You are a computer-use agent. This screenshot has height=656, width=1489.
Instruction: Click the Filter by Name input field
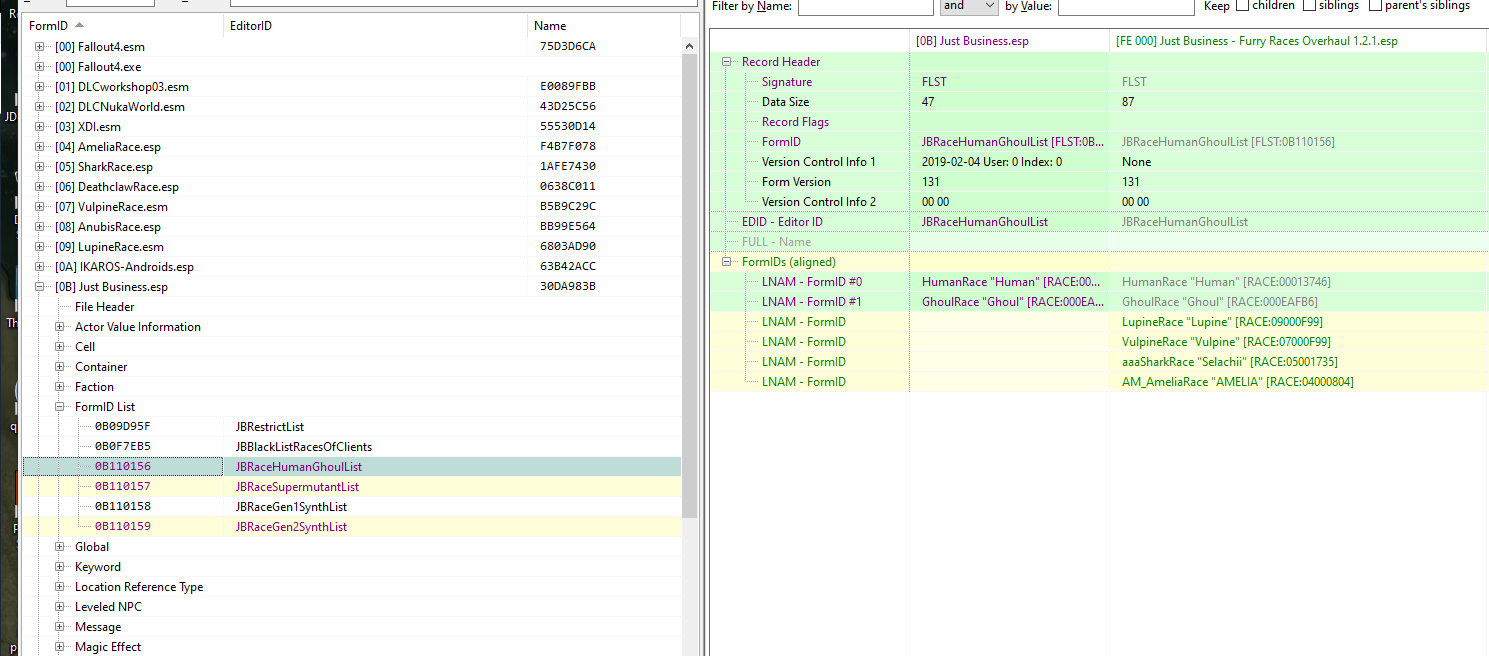pyautogui.click(x=865, y=6)
